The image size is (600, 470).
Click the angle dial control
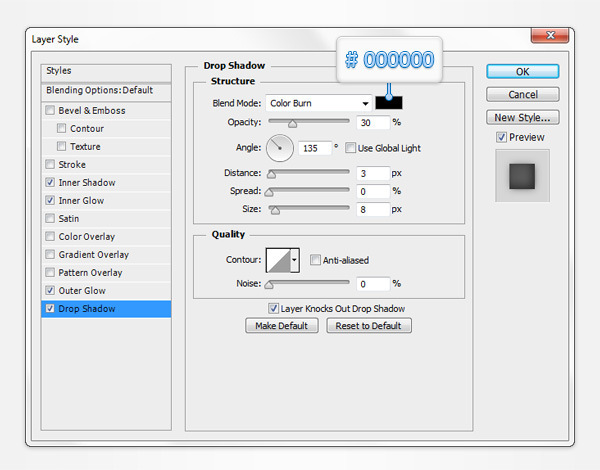(279, 148)
